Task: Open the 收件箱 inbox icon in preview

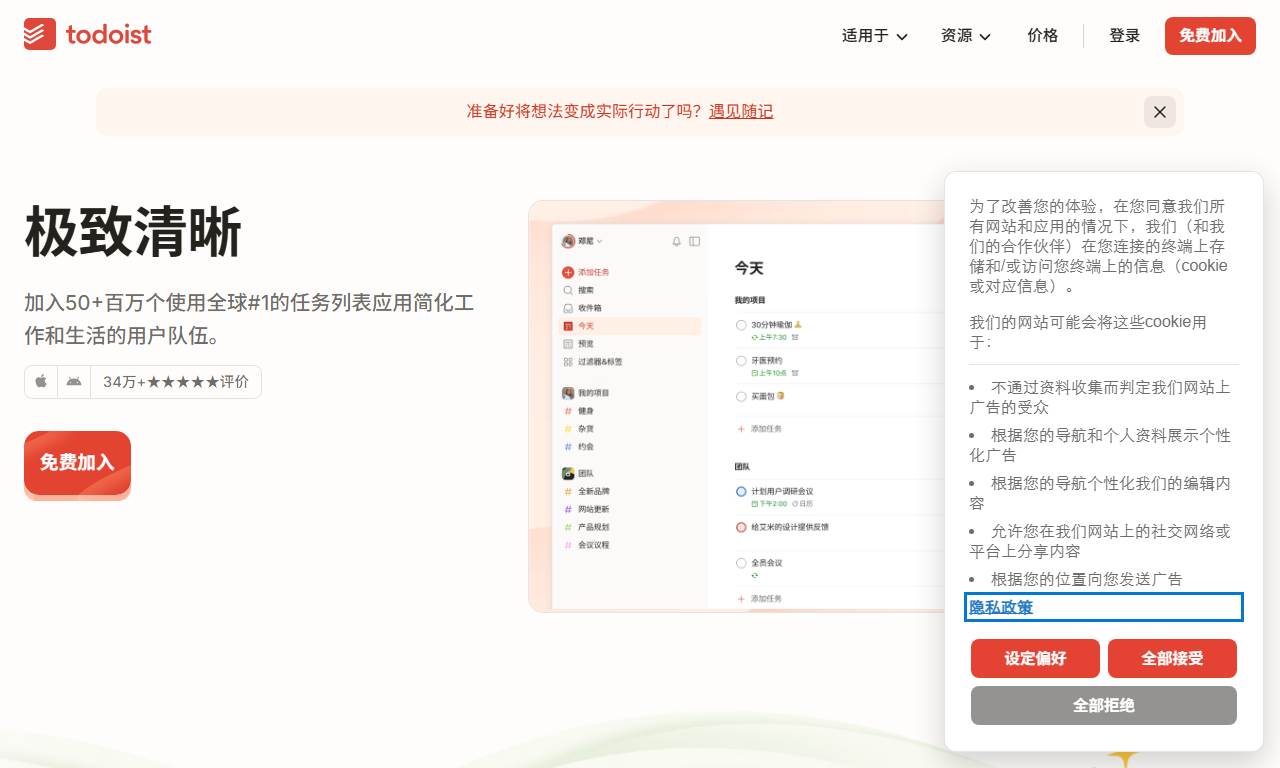Action: 568,308
